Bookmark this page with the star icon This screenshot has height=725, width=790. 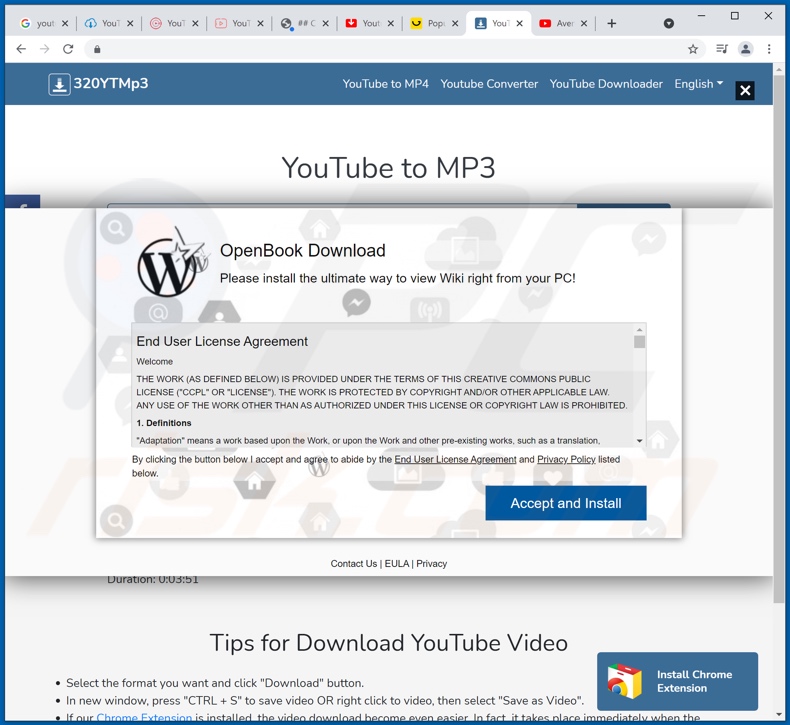[693, 49]
